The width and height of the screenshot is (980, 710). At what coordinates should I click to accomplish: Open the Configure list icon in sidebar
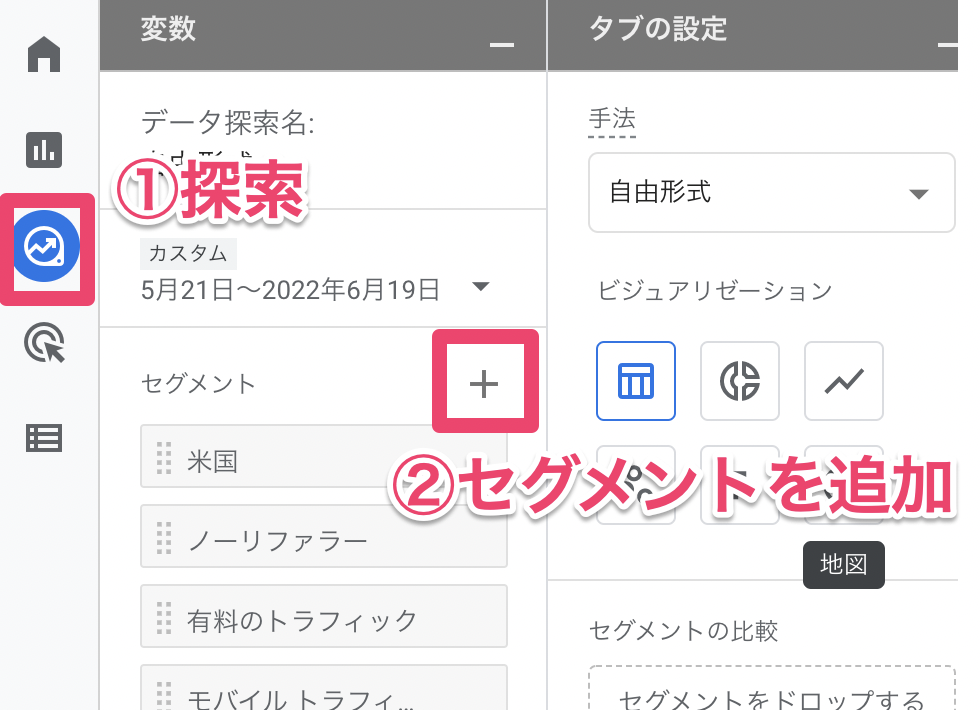coord(44,438)
